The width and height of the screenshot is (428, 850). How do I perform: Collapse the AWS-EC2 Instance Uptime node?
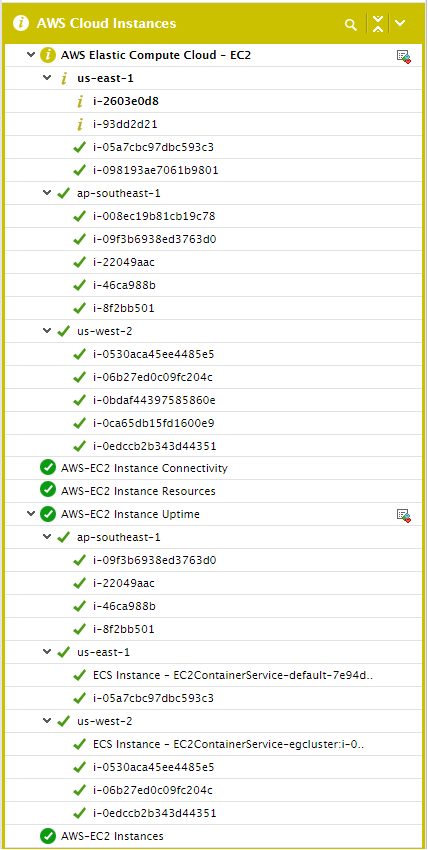coord(31,514)
